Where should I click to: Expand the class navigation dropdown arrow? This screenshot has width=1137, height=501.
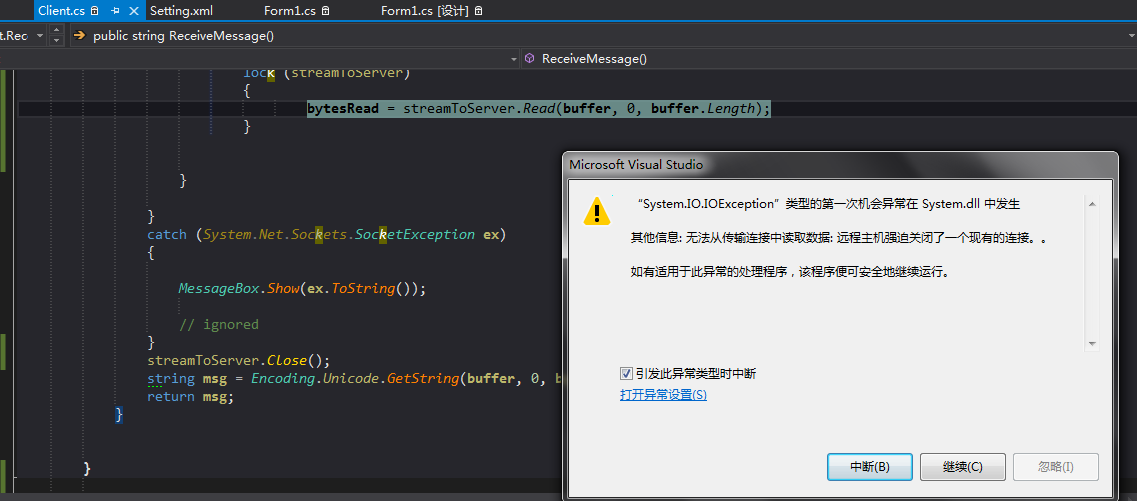coord(513,59)
